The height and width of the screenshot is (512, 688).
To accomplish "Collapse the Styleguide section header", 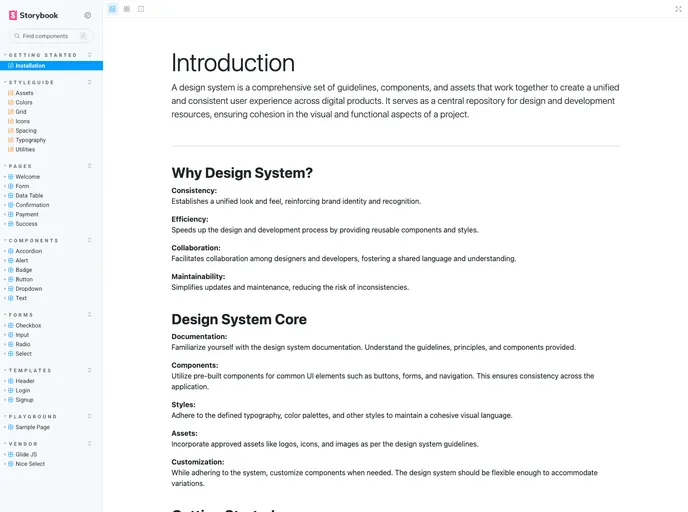I will coord(32,82).
